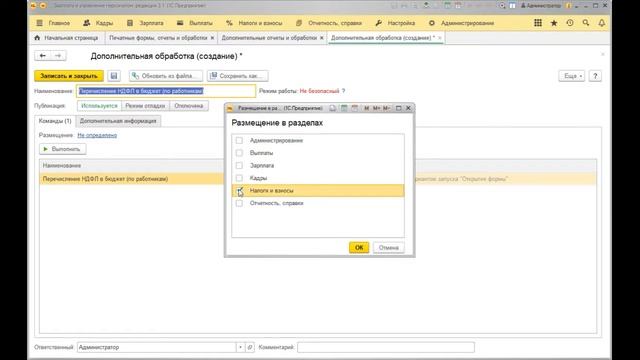Viewport: 640px width, 360px height.
Task: Open the Налоги и взносы section menu
Action: pyautogui.click(x=254, y=23)
